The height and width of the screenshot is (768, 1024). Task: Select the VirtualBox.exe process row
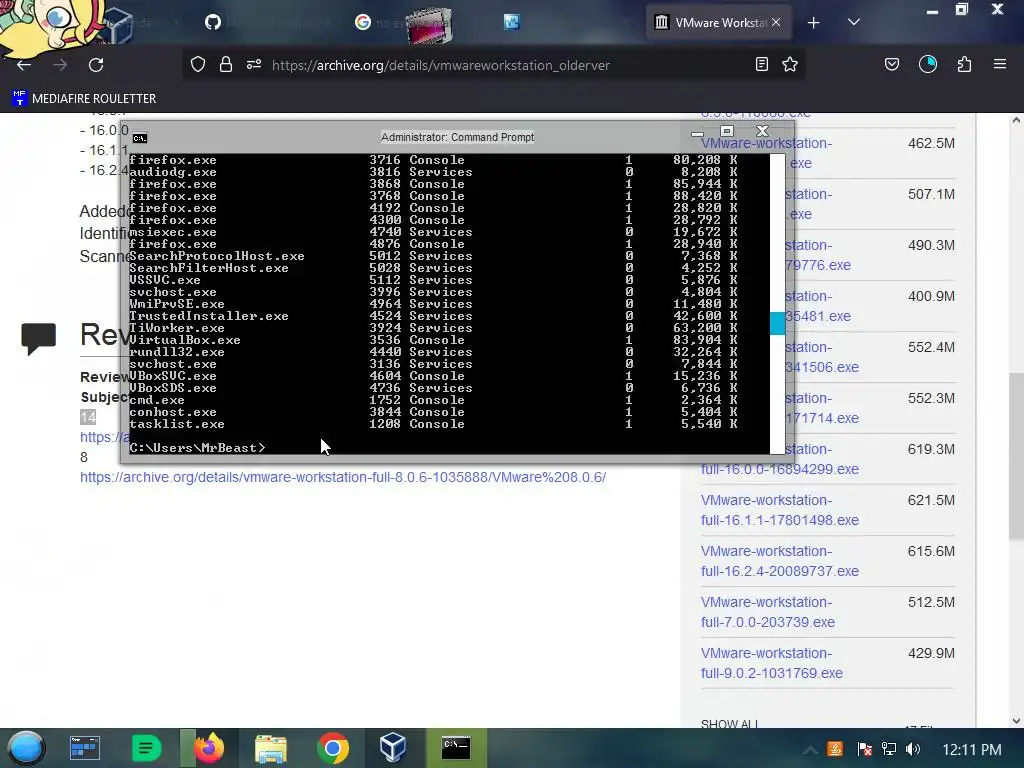[x=433, y=340]
